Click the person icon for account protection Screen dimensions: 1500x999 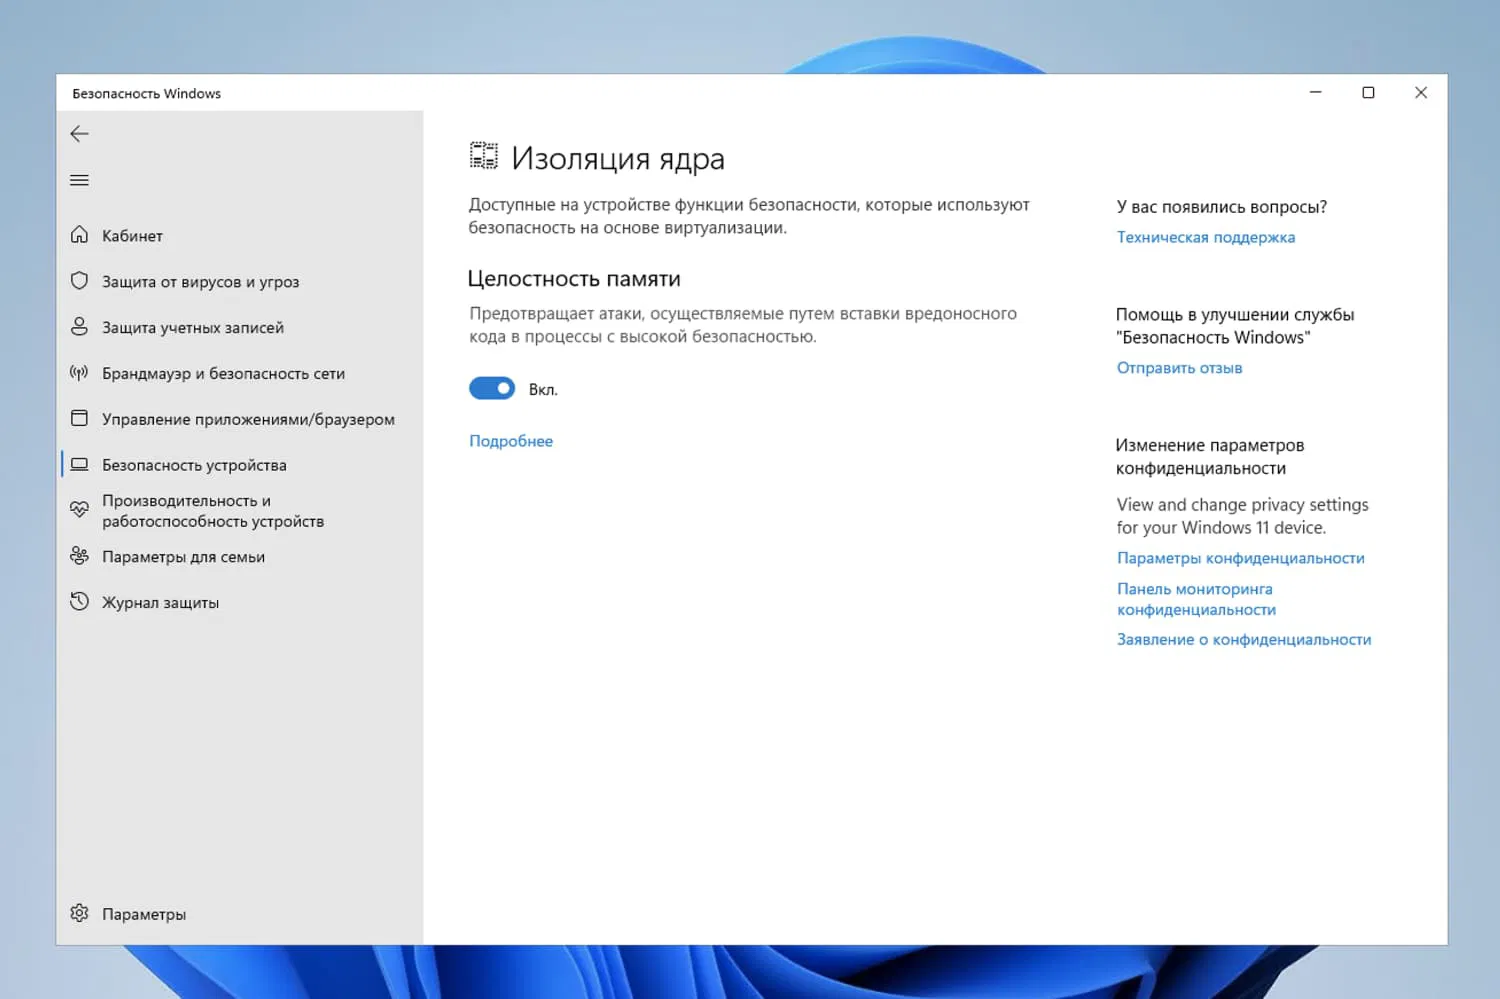point(80,327)
